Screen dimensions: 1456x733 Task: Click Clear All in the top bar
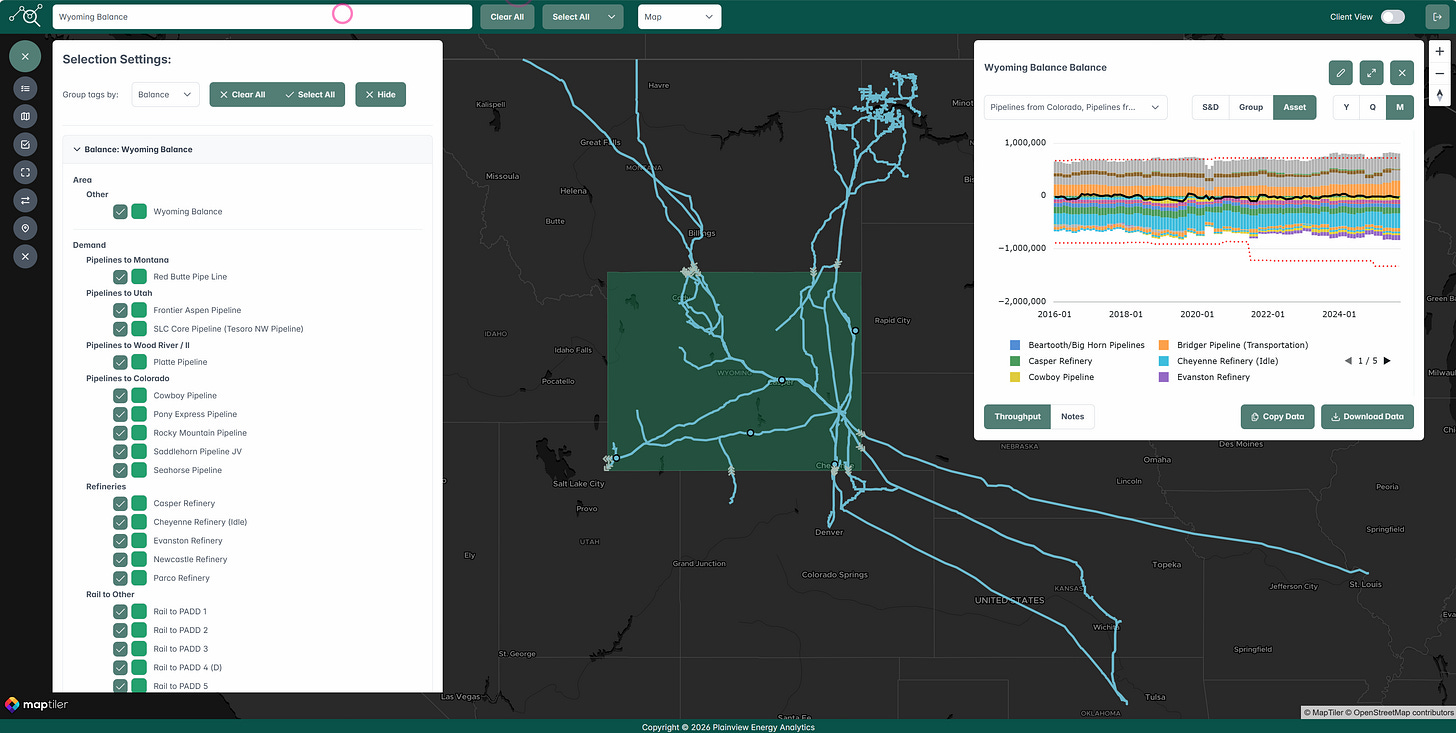pos(507,17)
